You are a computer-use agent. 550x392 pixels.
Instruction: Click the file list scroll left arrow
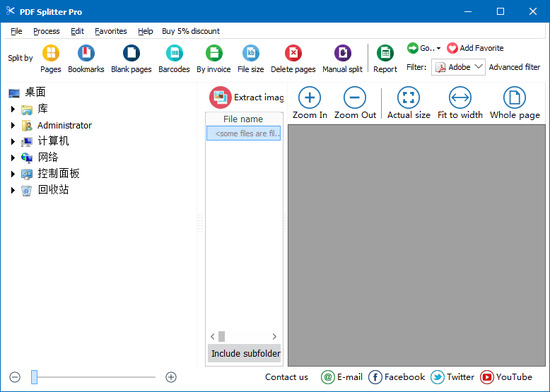point(213,337)
